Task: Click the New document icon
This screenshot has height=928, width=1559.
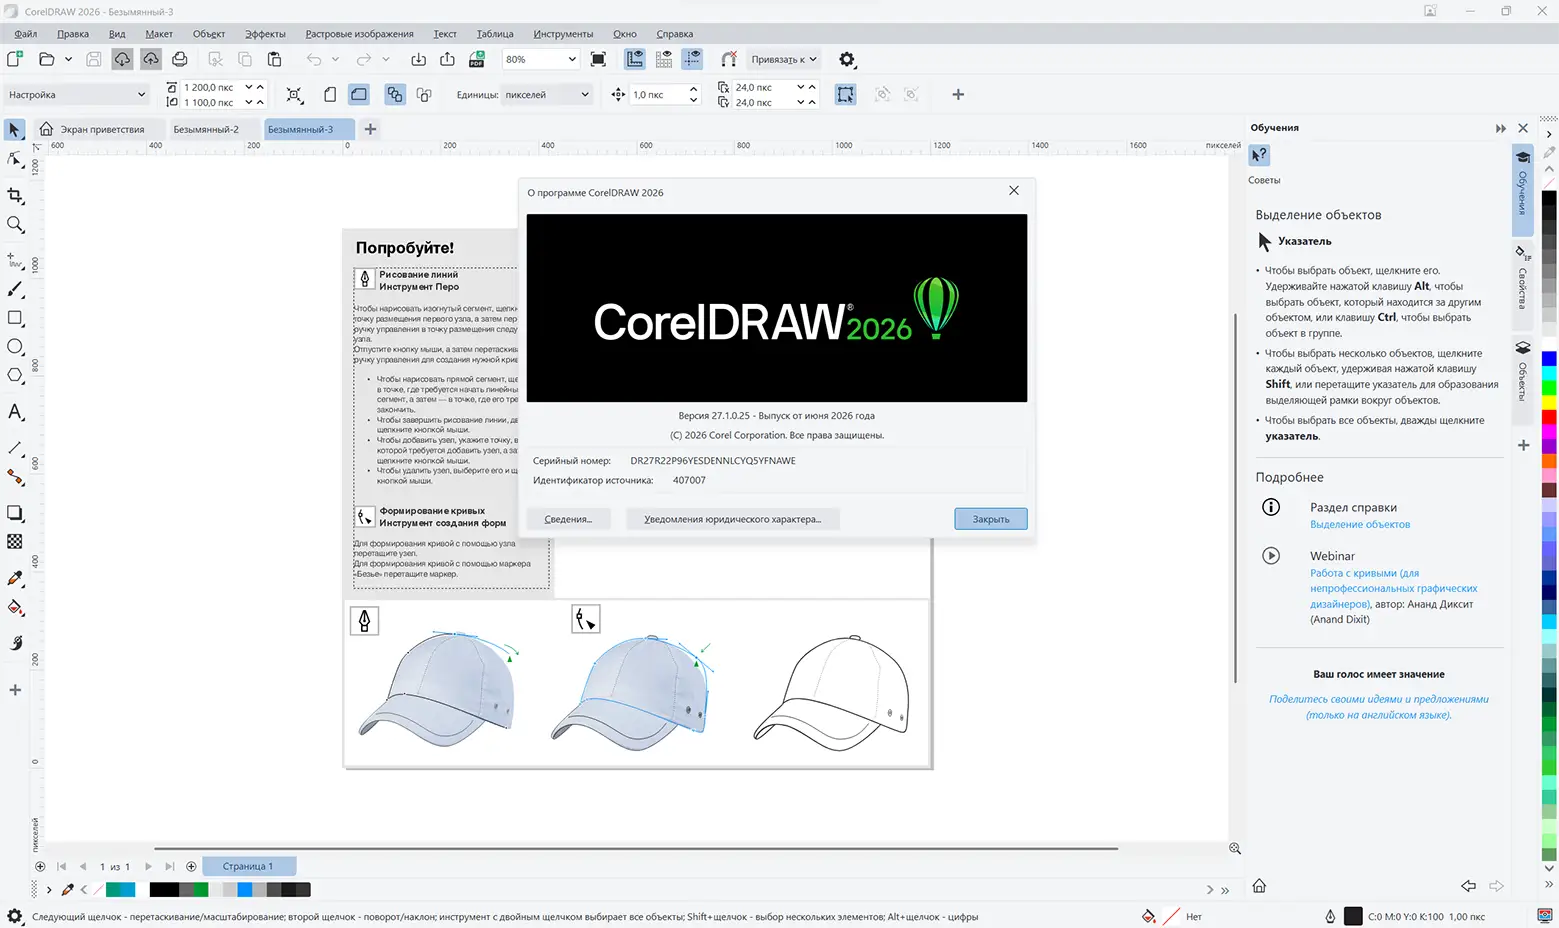Action: pyautogui.click(x=15, y=59)
